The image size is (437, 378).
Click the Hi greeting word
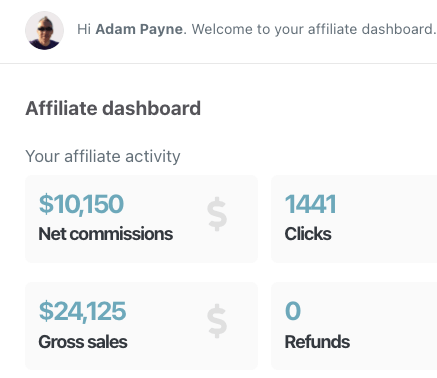click(84, 29)
